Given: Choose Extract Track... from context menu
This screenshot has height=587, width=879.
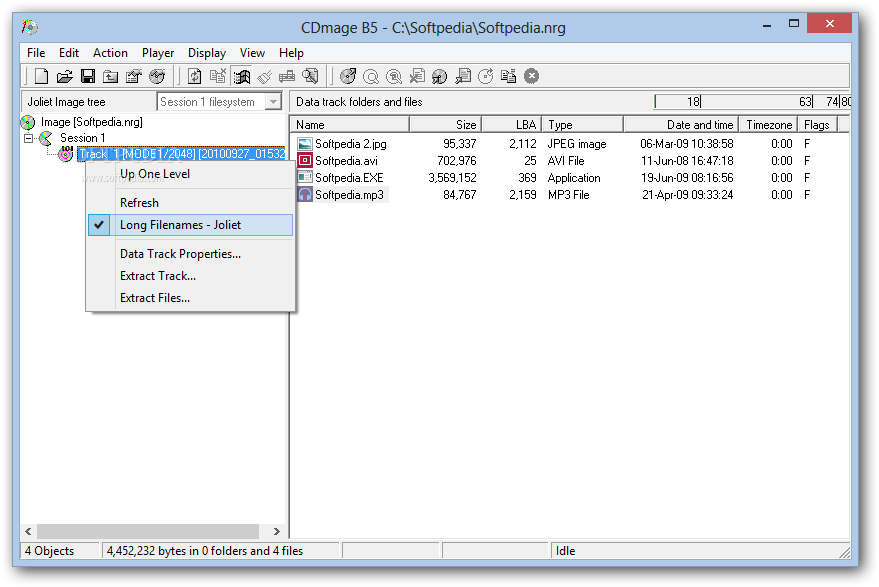Looking at the screenshot, I should (191, 276).
